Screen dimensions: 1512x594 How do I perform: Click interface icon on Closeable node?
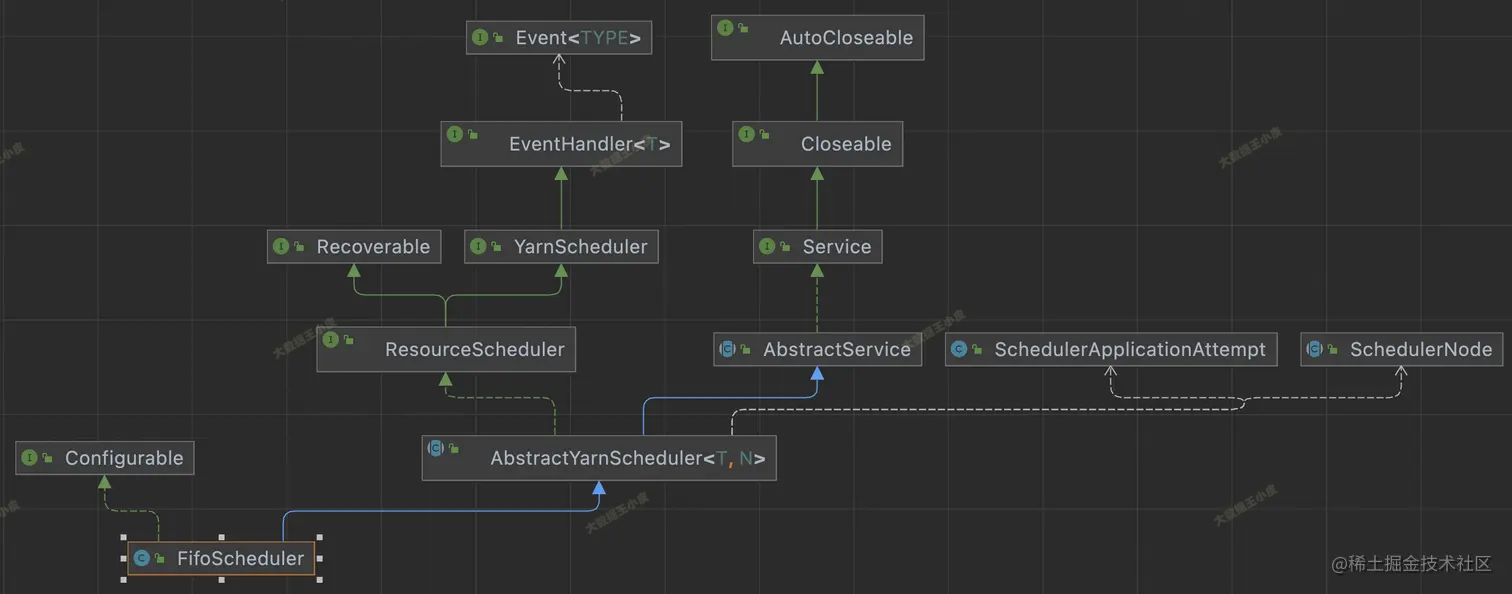tap(747, 134)
